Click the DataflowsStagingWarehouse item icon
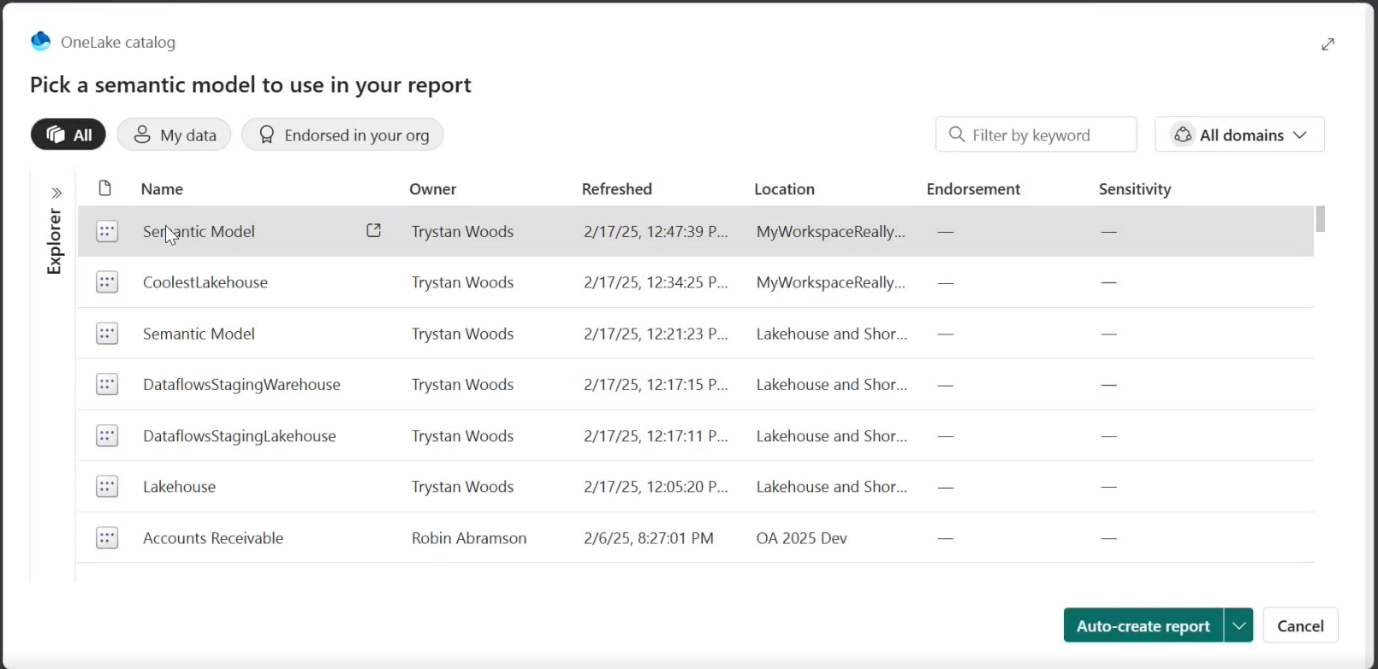 point(107,384)
